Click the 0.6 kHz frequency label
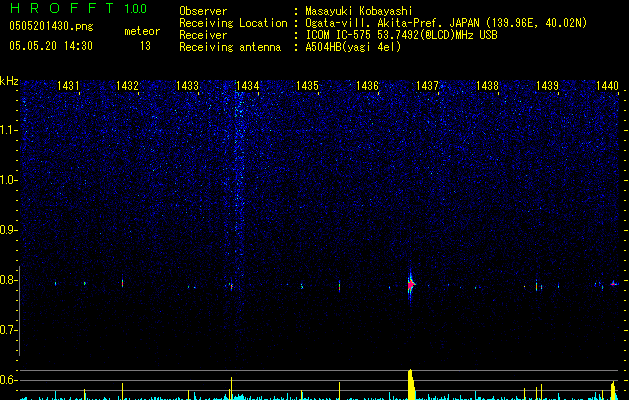Screen dimensions: 629x400 point(8,380)
